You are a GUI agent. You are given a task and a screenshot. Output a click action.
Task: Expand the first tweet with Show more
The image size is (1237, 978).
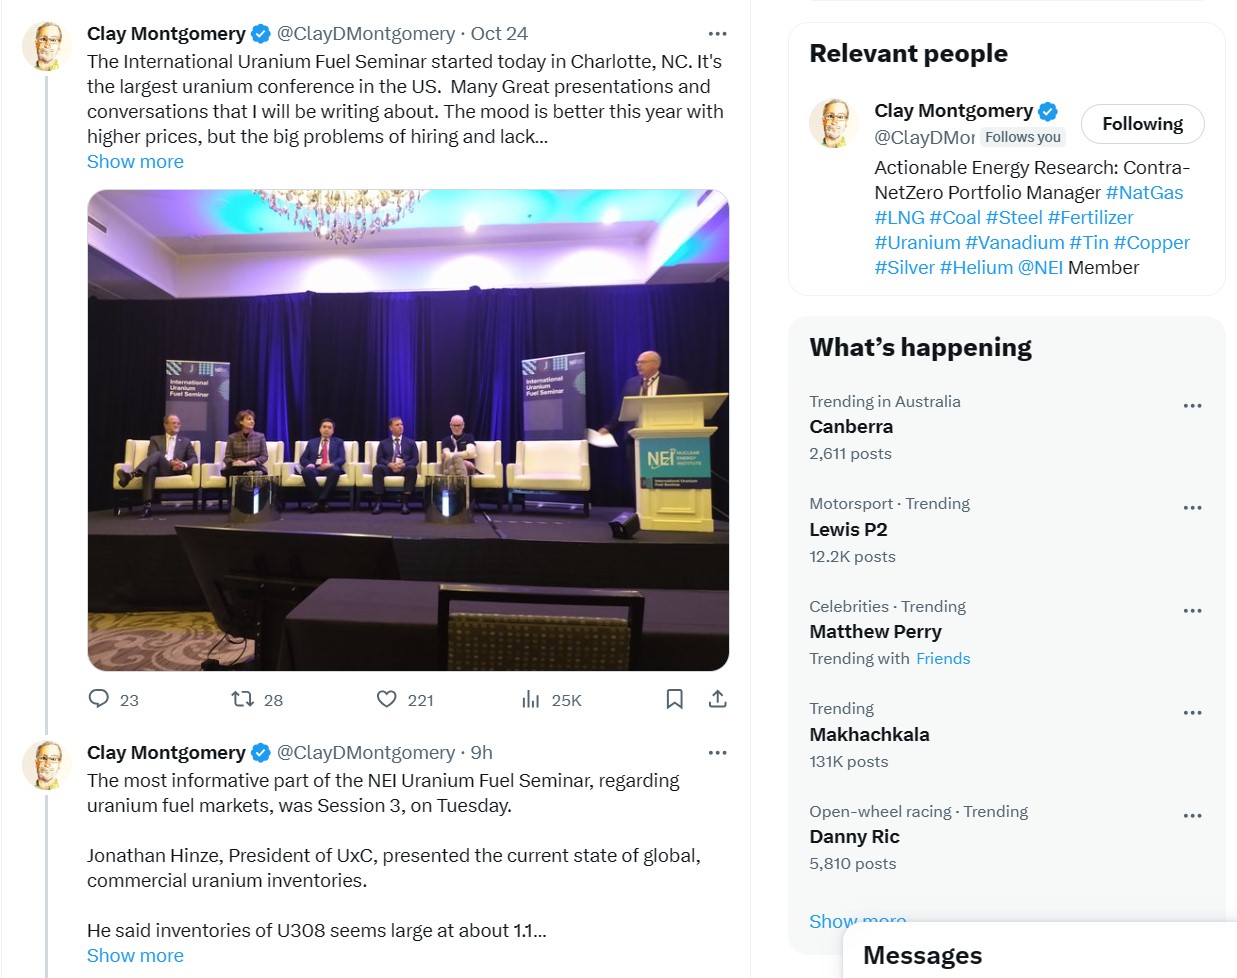tap(135, 162)
